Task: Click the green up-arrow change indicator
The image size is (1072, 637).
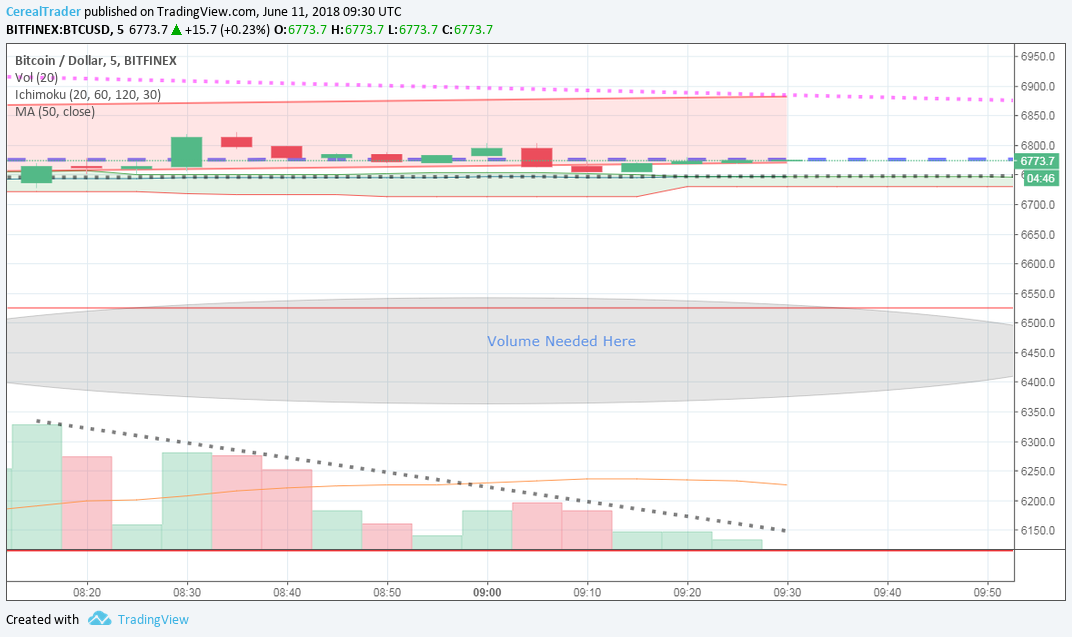Action: (176, 29)
